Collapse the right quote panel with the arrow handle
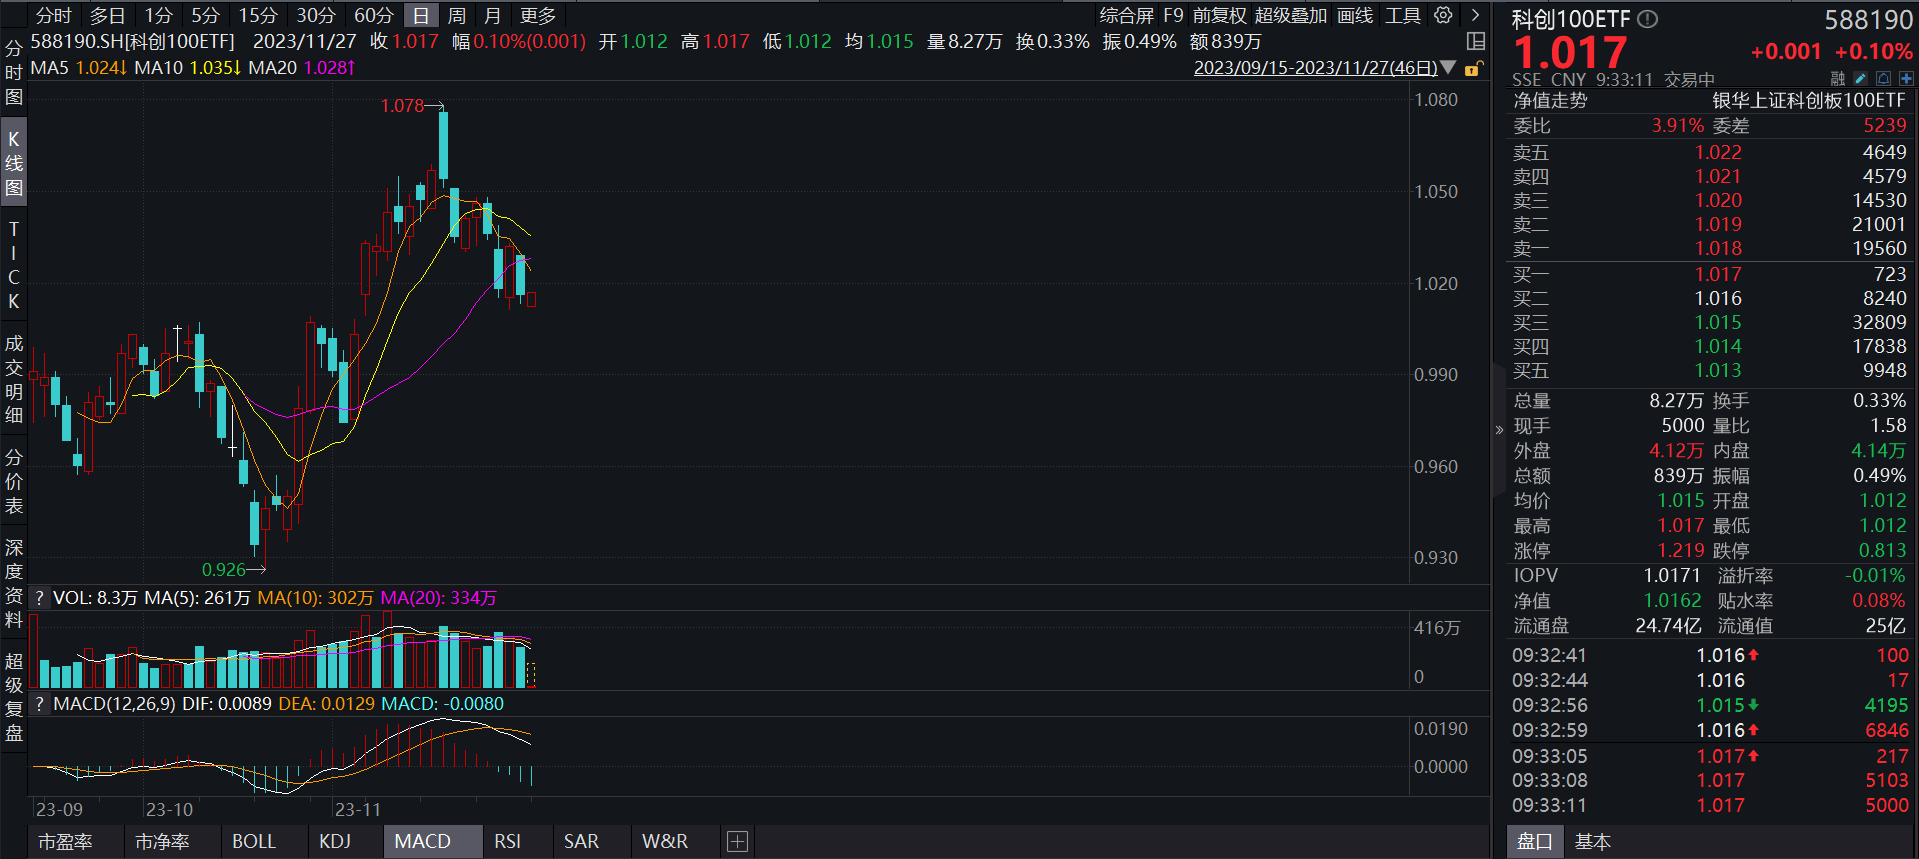The height and width of the screenshot is (859, 1919). [x=1499, y=430]
